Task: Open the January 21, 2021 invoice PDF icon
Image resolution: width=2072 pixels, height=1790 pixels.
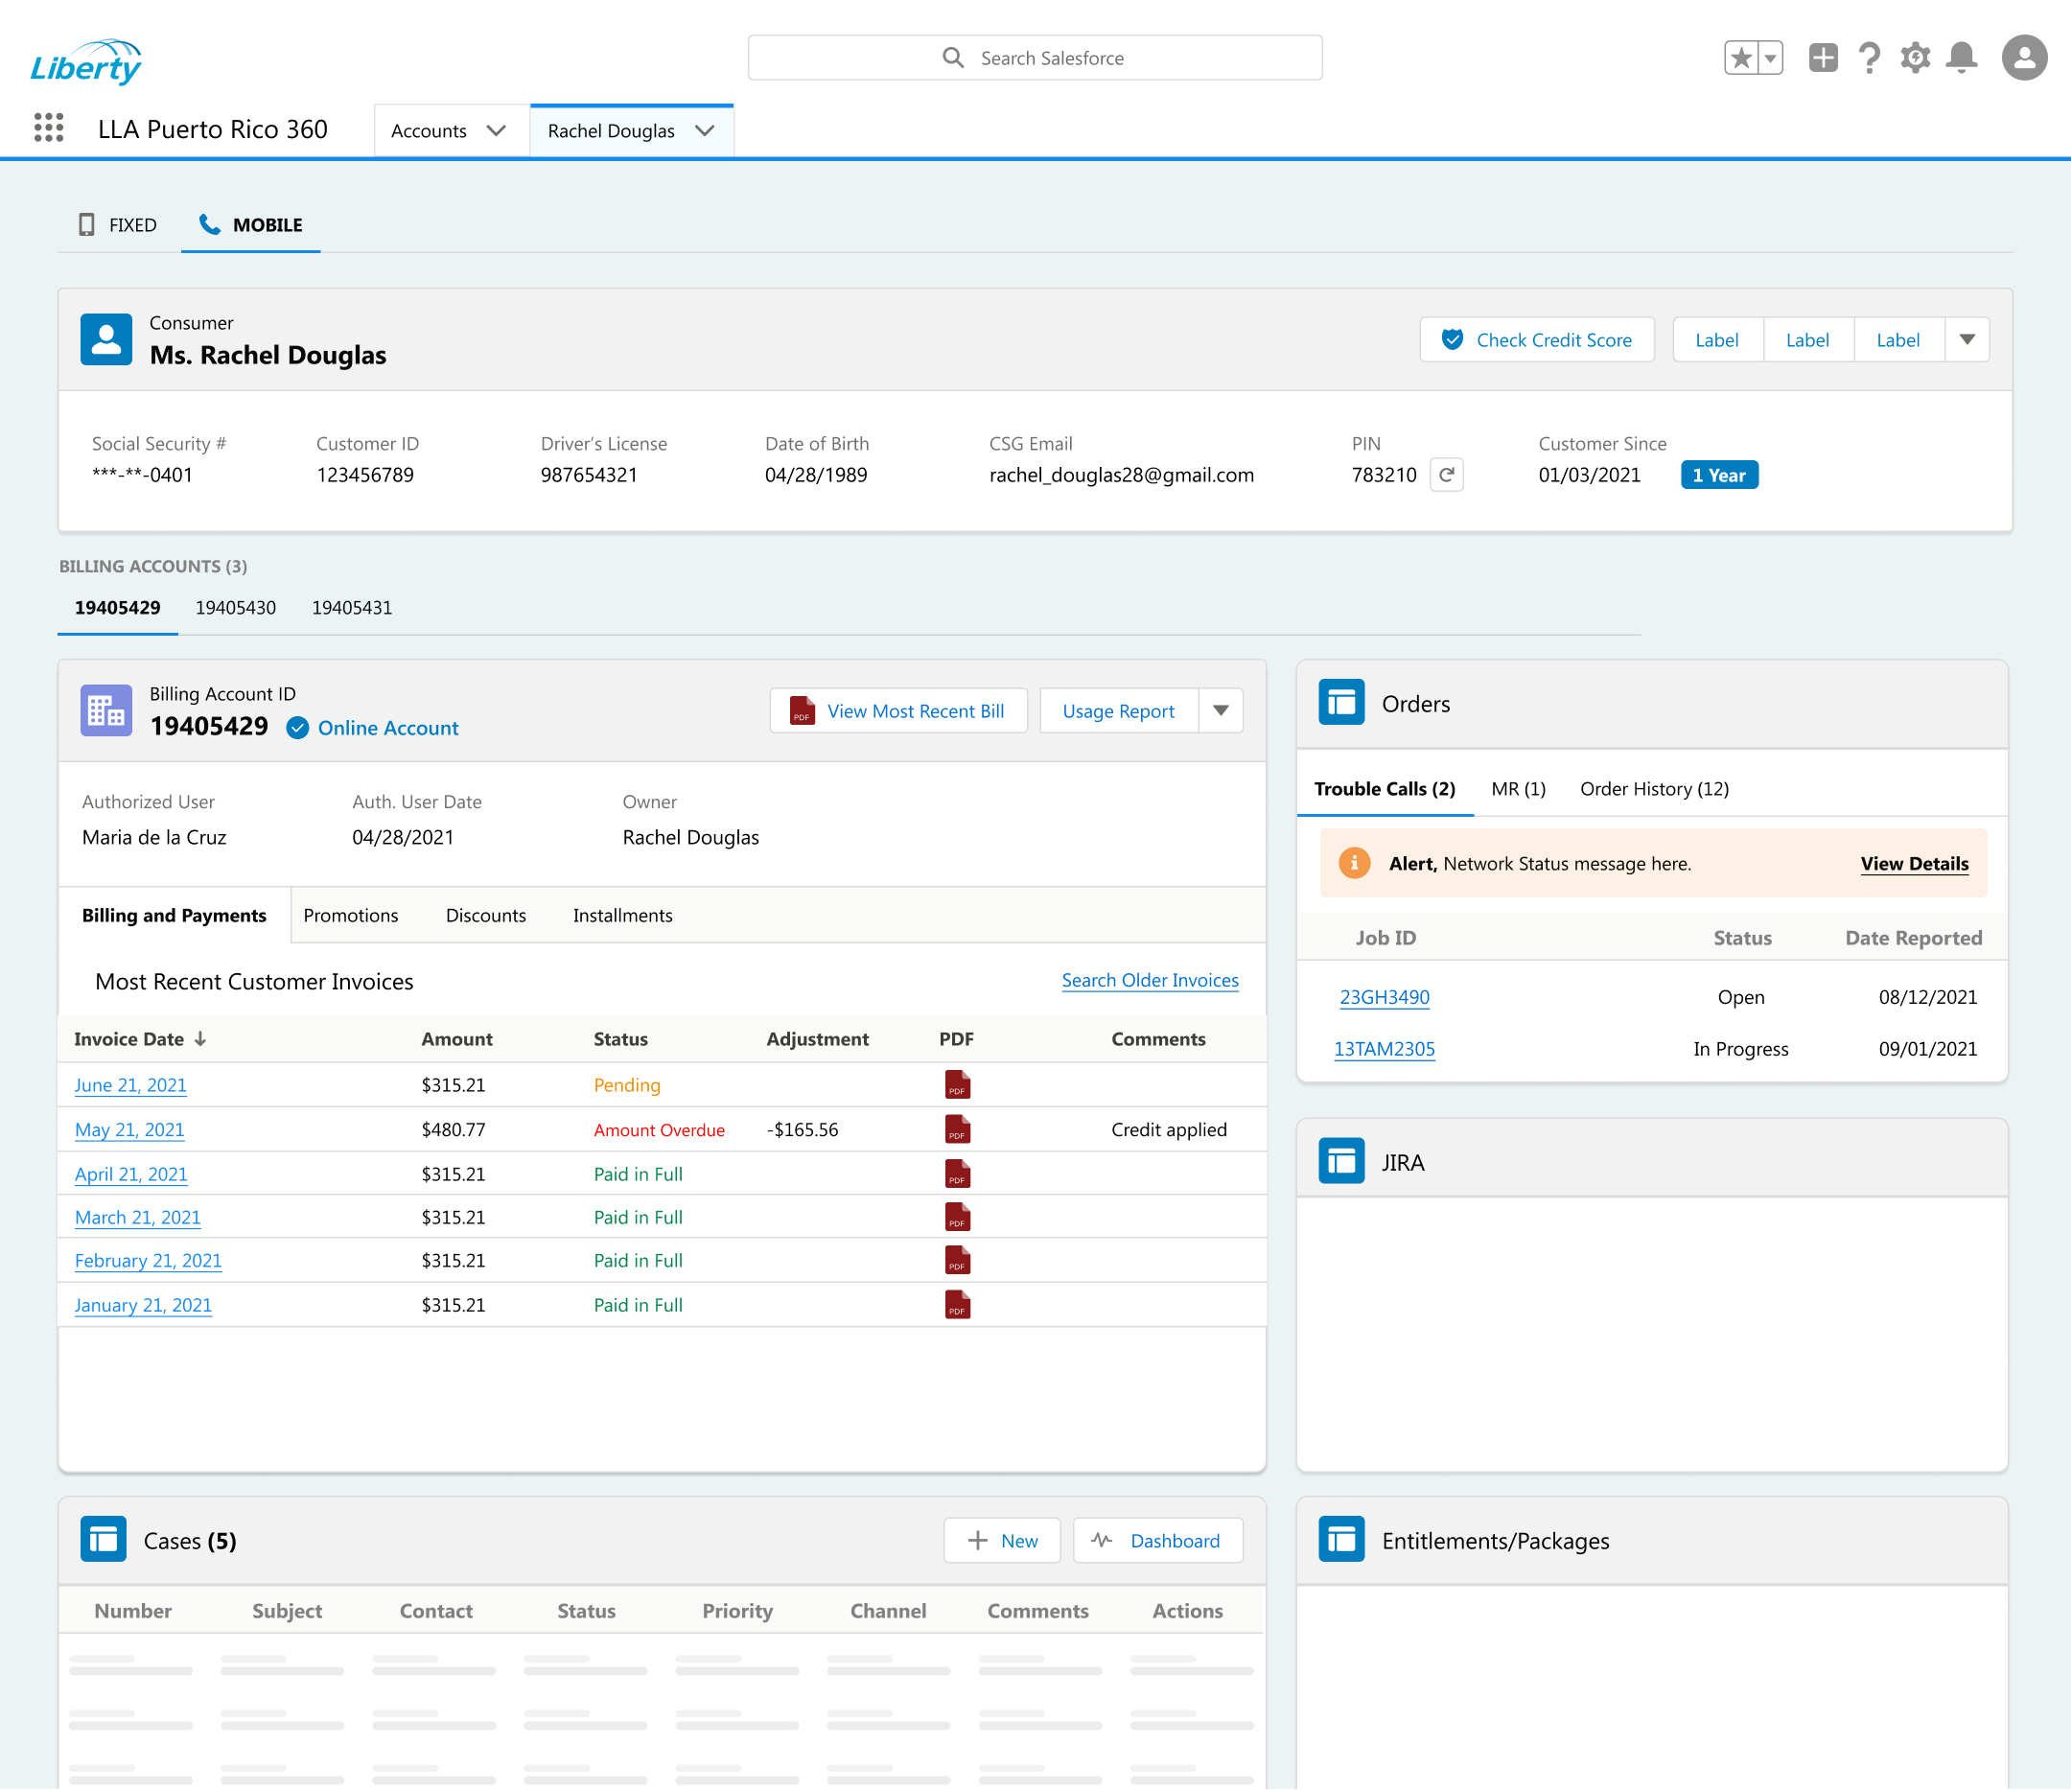Action: 957,1305
